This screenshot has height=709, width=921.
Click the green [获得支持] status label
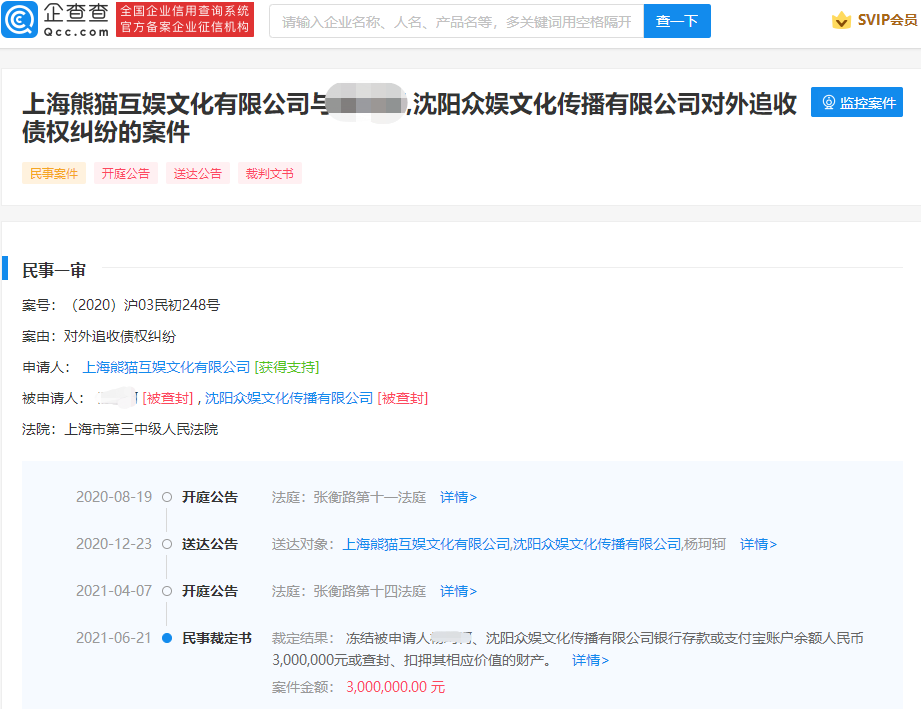287,367
